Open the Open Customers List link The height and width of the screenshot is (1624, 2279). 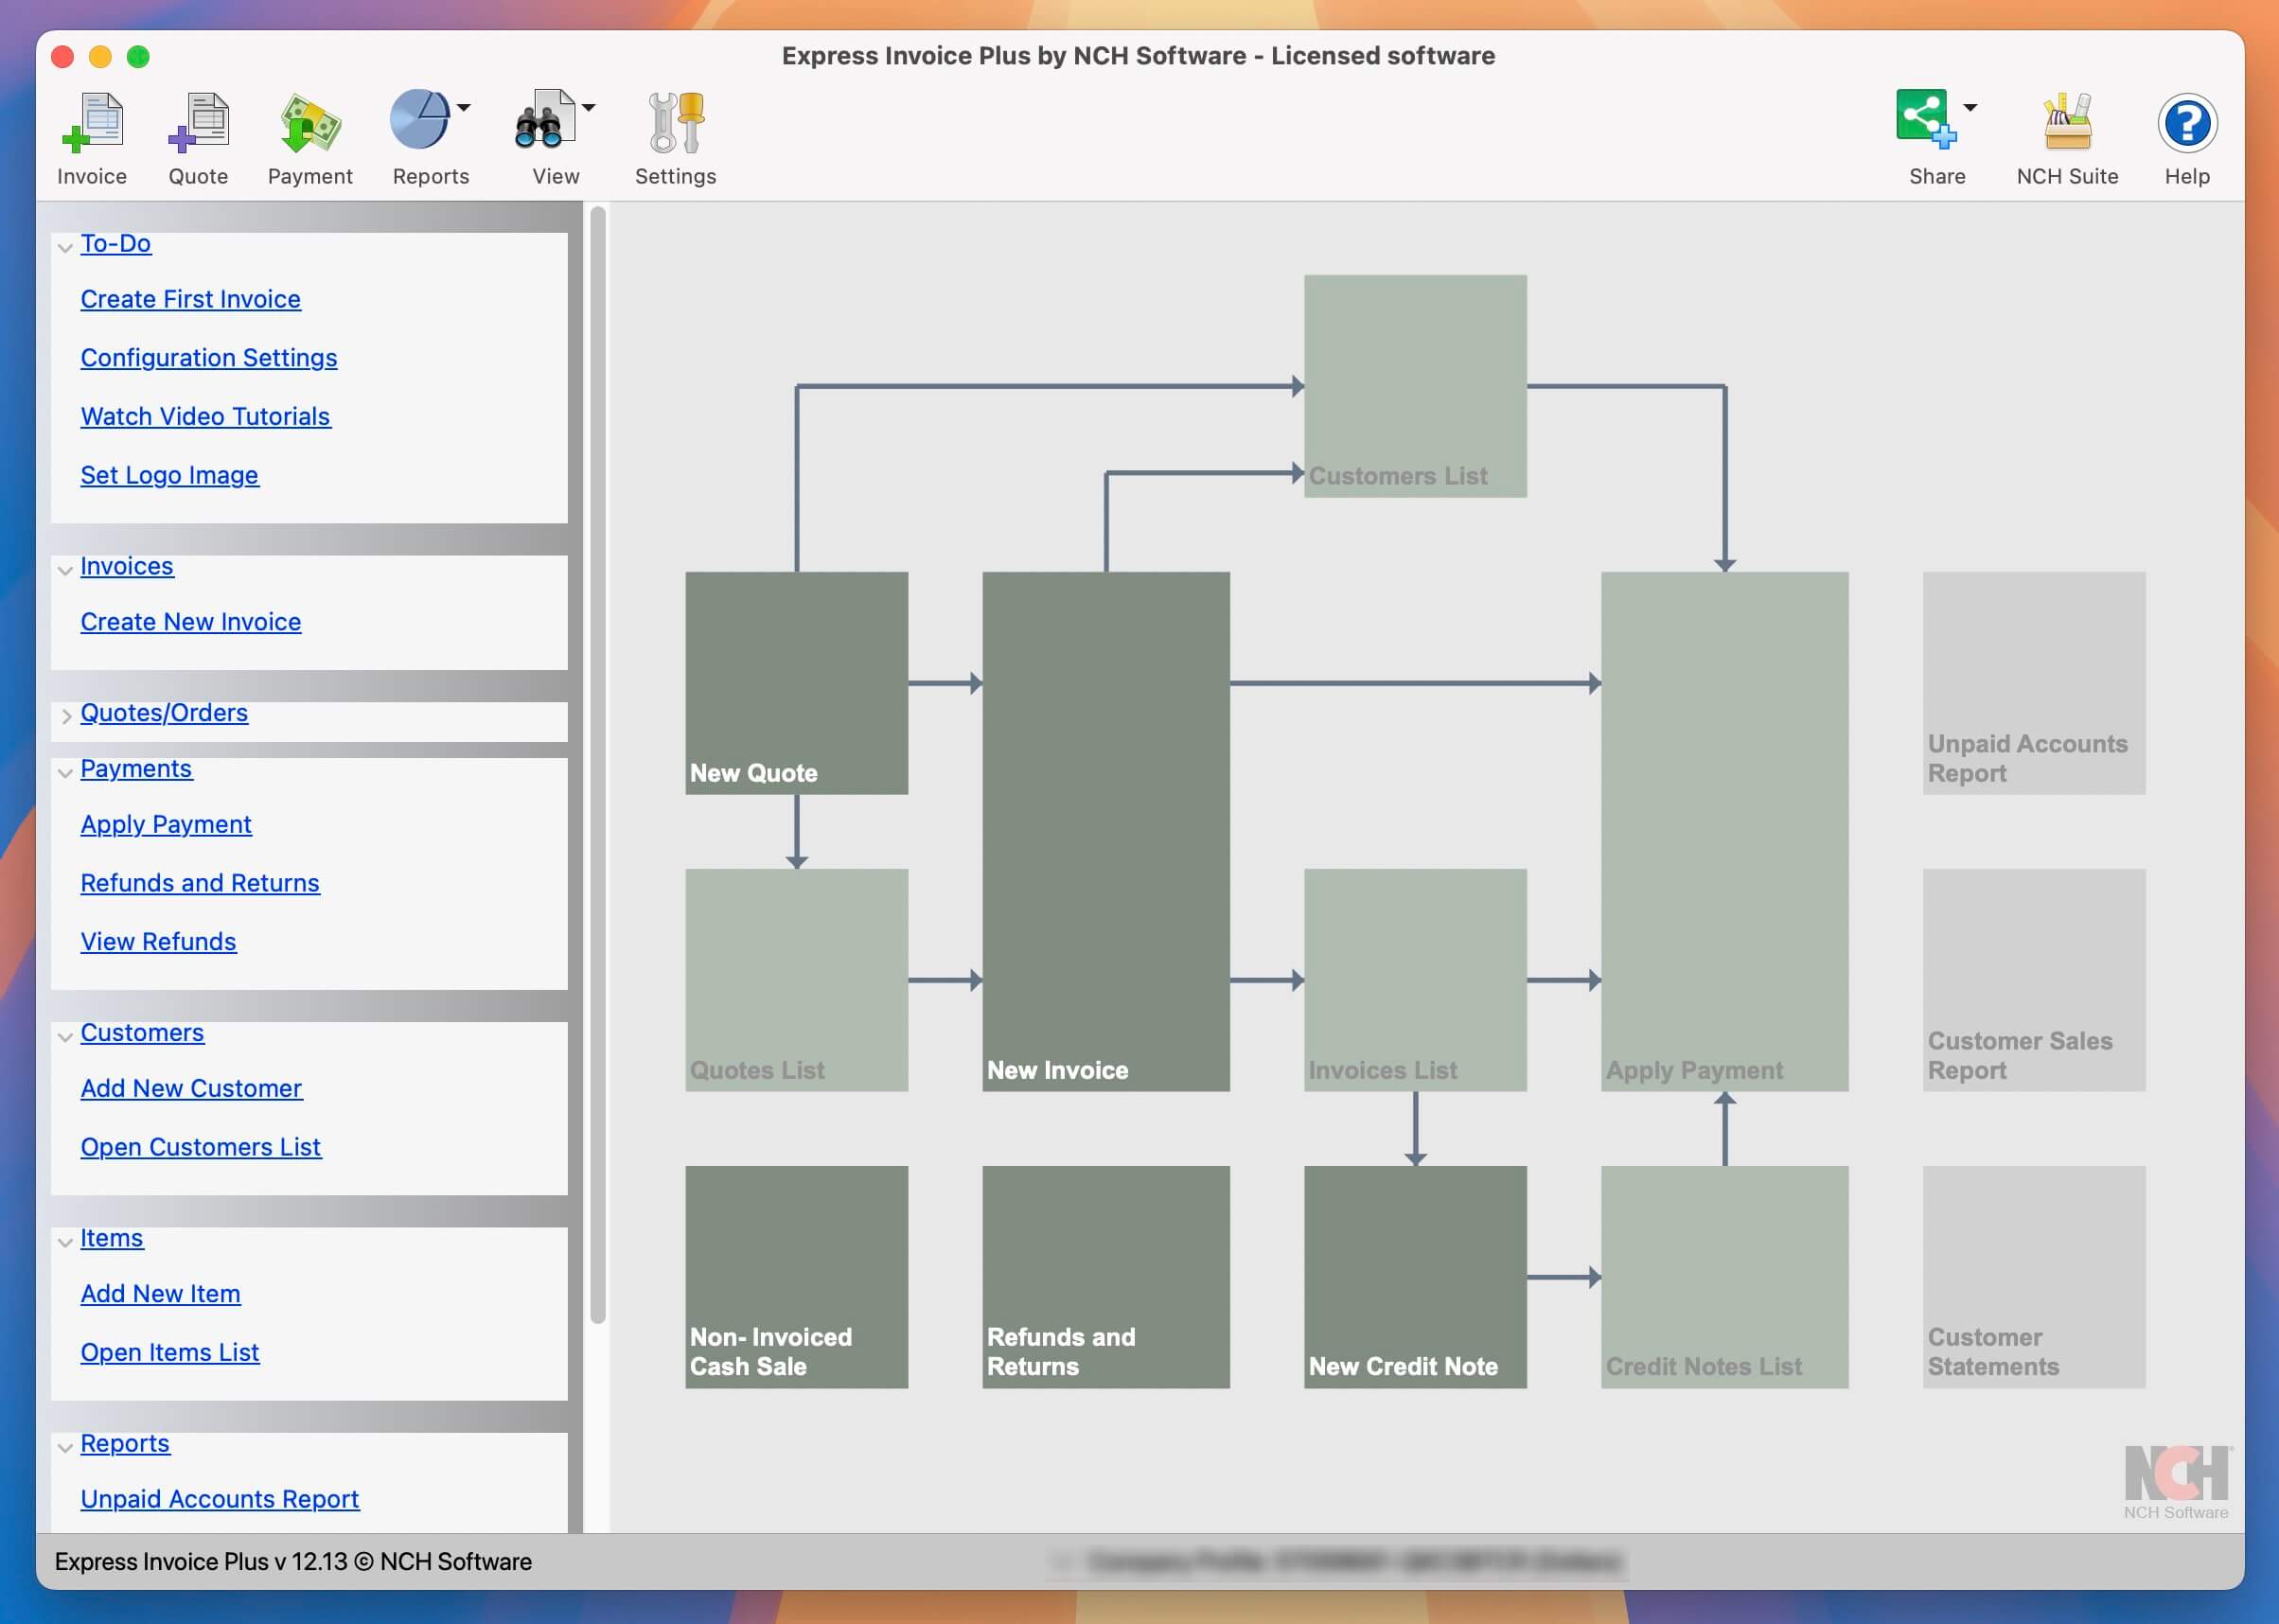click(x=201, y=1147)
